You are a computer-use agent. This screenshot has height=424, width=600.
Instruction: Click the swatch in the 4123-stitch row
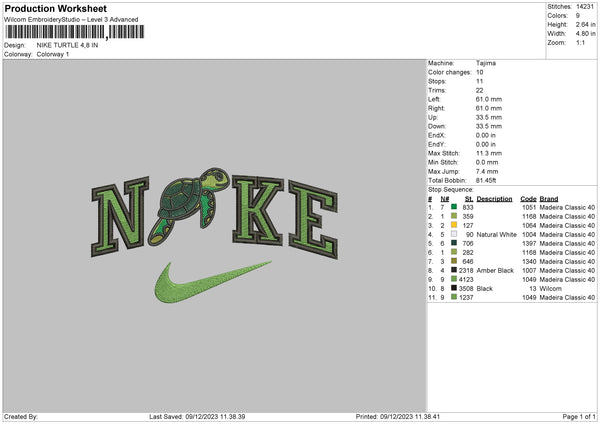pos(454,279)
